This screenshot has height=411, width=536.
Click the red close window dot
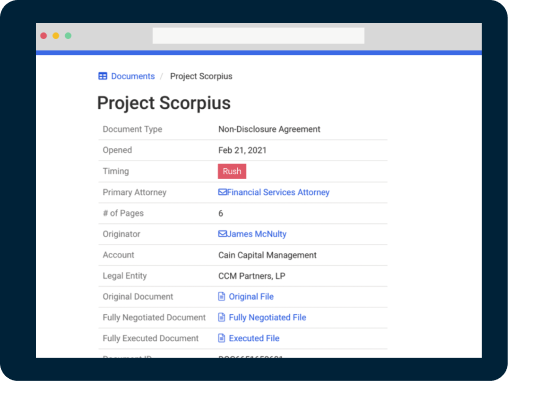click(43, 36)
